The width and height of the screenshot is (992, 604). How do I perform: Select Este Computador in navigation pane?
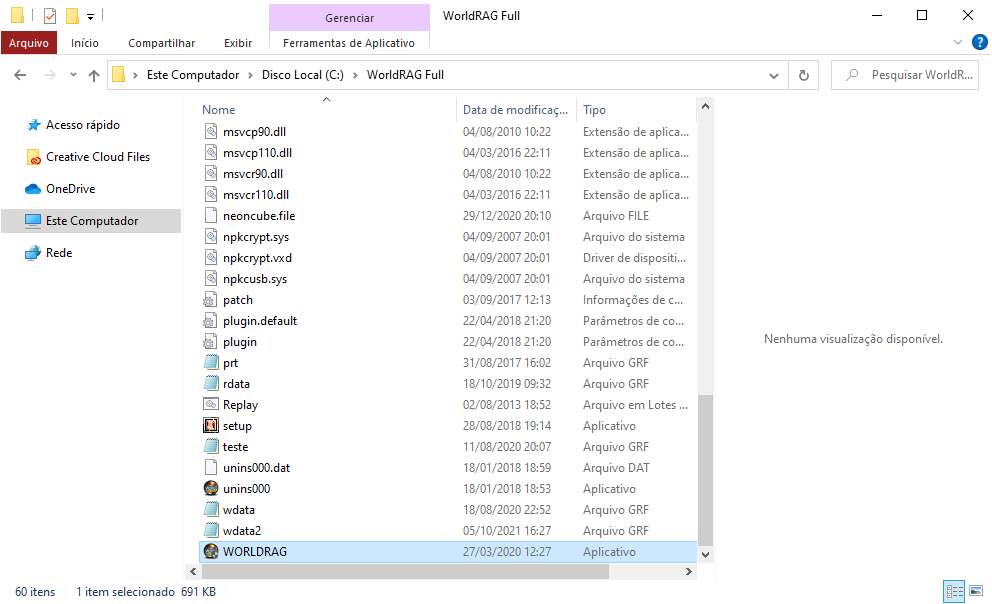(92, 221)
